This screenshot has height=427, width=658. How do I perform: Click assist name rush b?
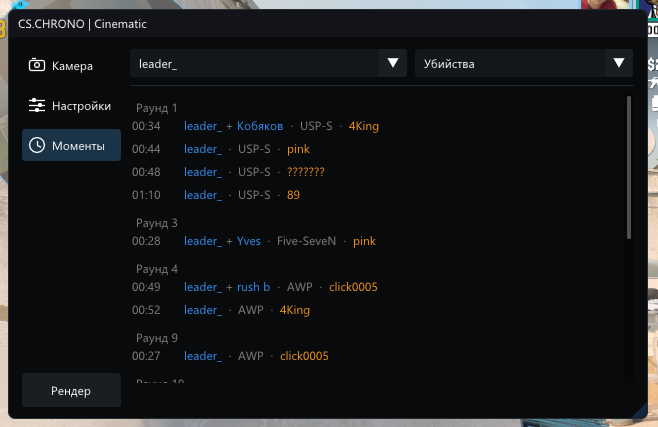pos(253,287)
